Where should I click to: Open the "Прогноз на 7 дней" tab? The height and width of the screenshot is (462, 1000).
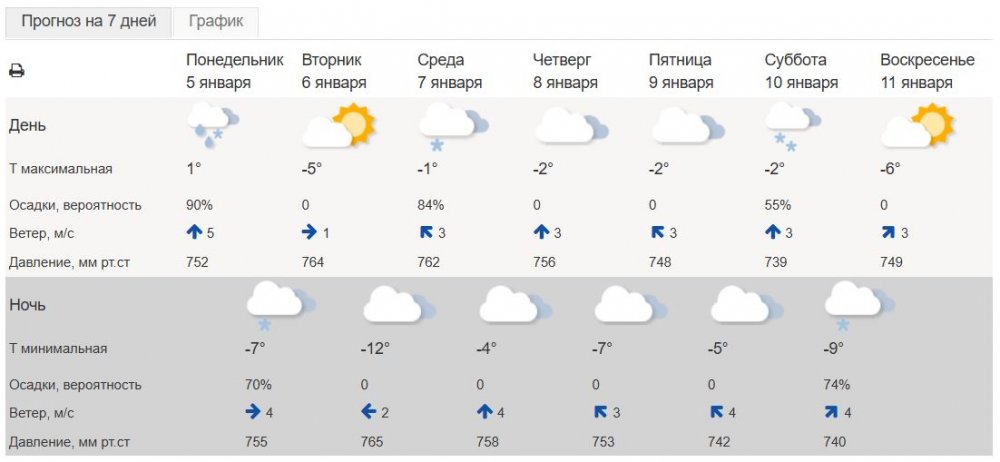[88, 21]
